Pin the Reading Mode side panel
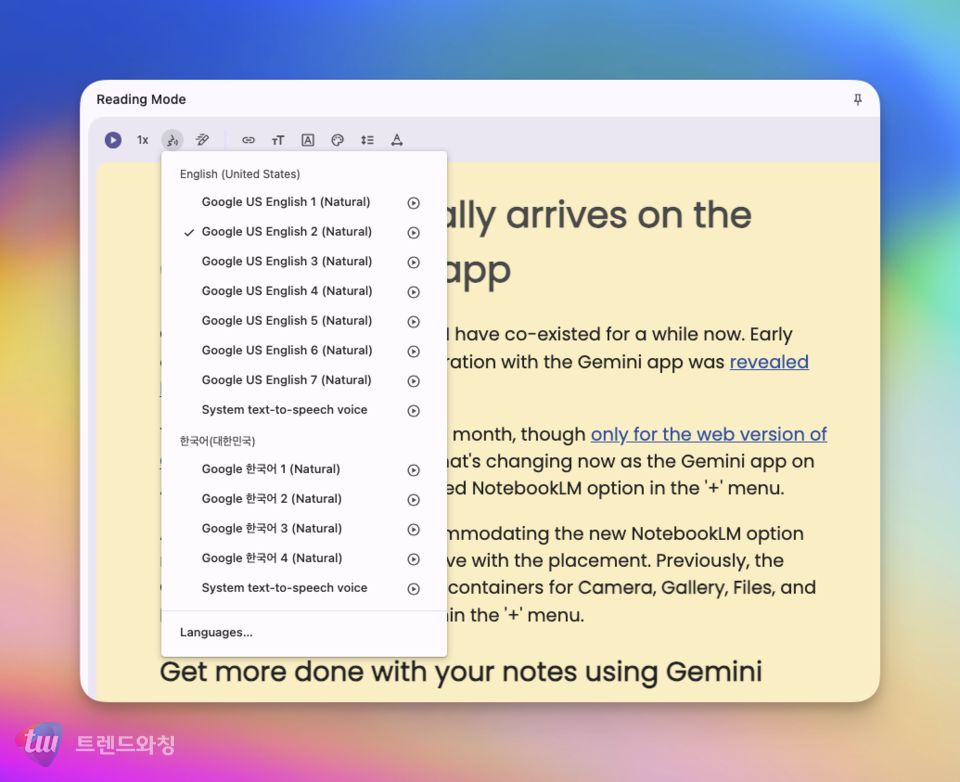 [857, 99]
